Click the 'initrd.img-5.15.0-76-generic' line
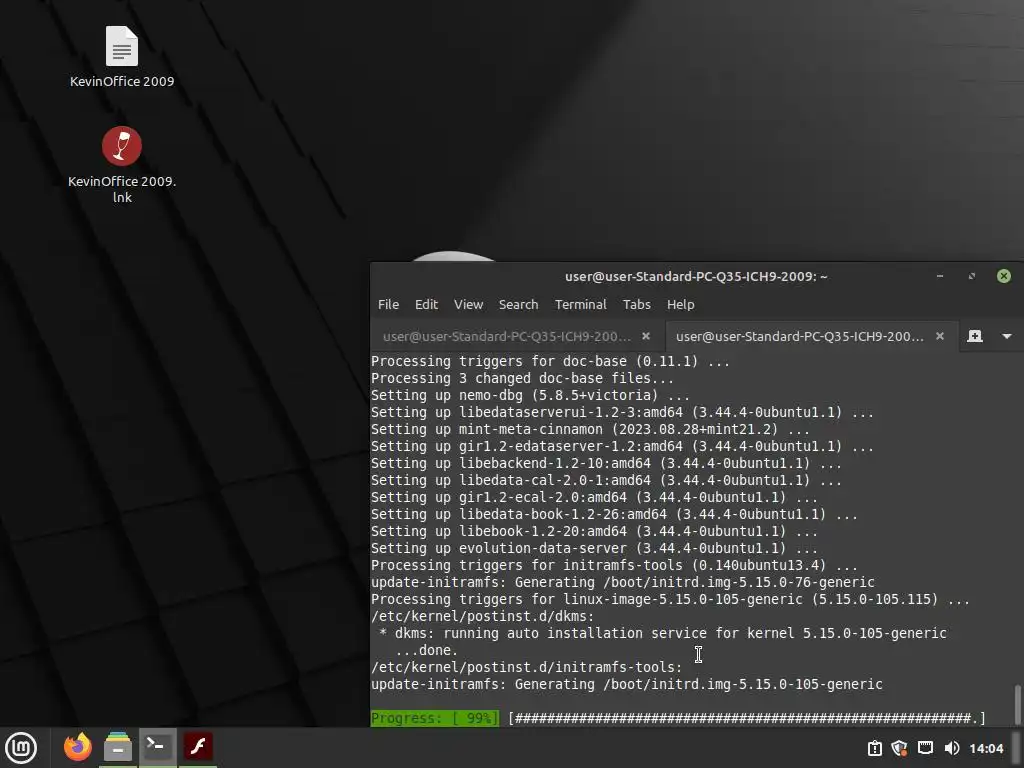Image resolution: width=1024 pixels, height=768 pixels. click(x=622, y=582)
